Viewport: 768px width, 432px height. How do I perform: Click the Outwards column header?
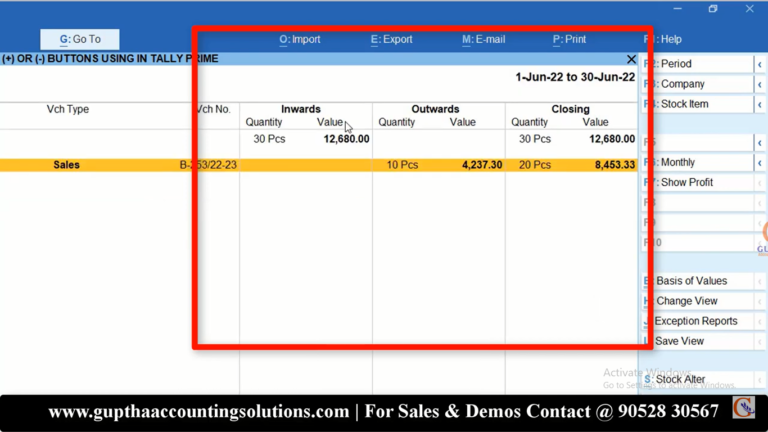click(435, 109)
